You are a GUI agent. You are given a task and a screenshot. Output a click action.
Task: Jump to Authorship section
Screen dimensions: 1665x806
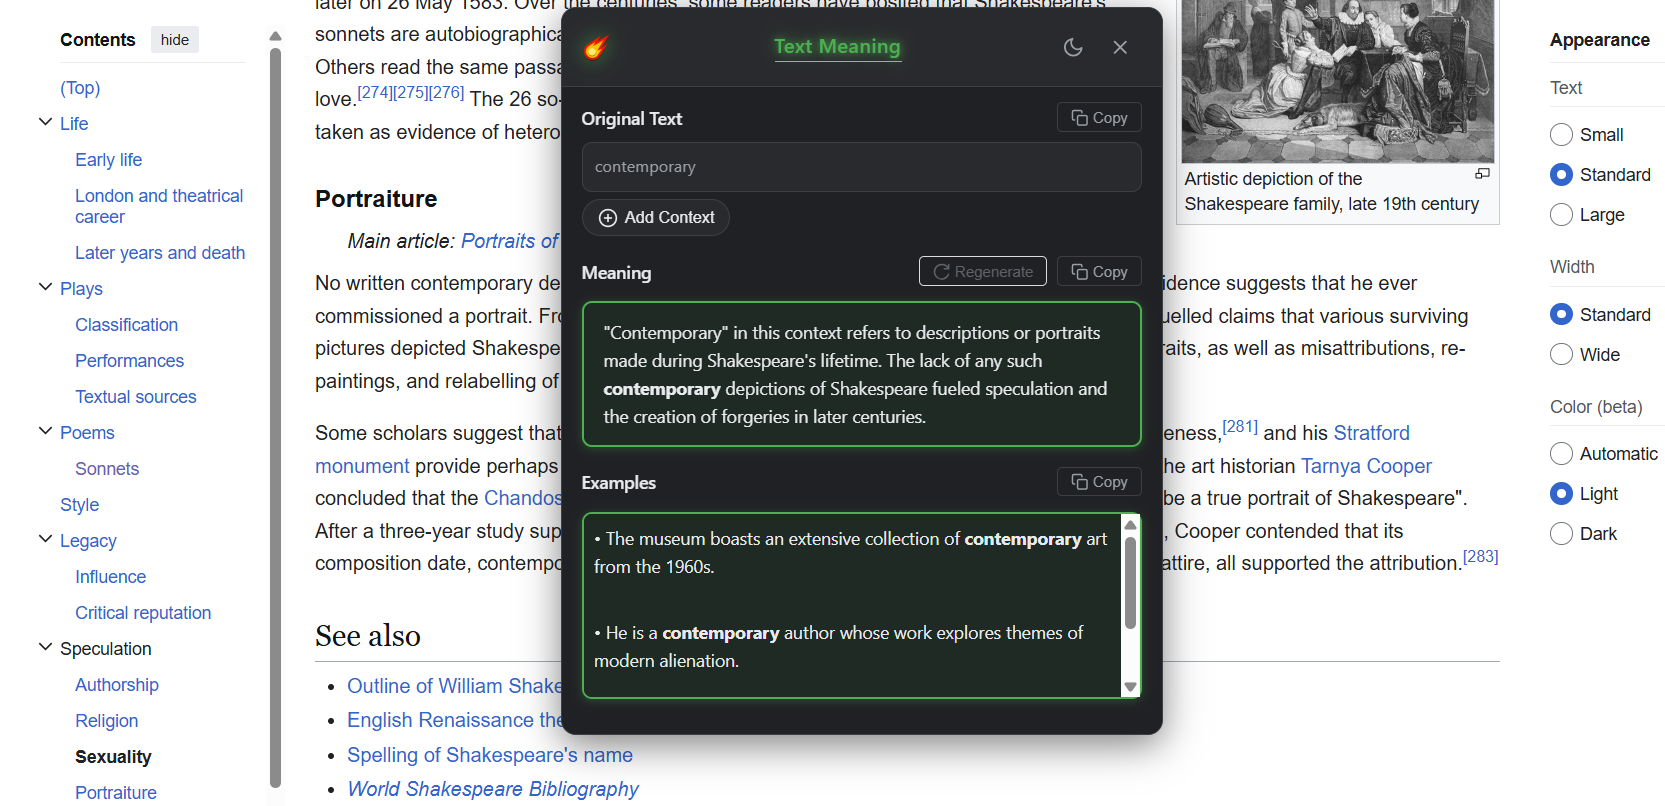click(x=116, y=685)
